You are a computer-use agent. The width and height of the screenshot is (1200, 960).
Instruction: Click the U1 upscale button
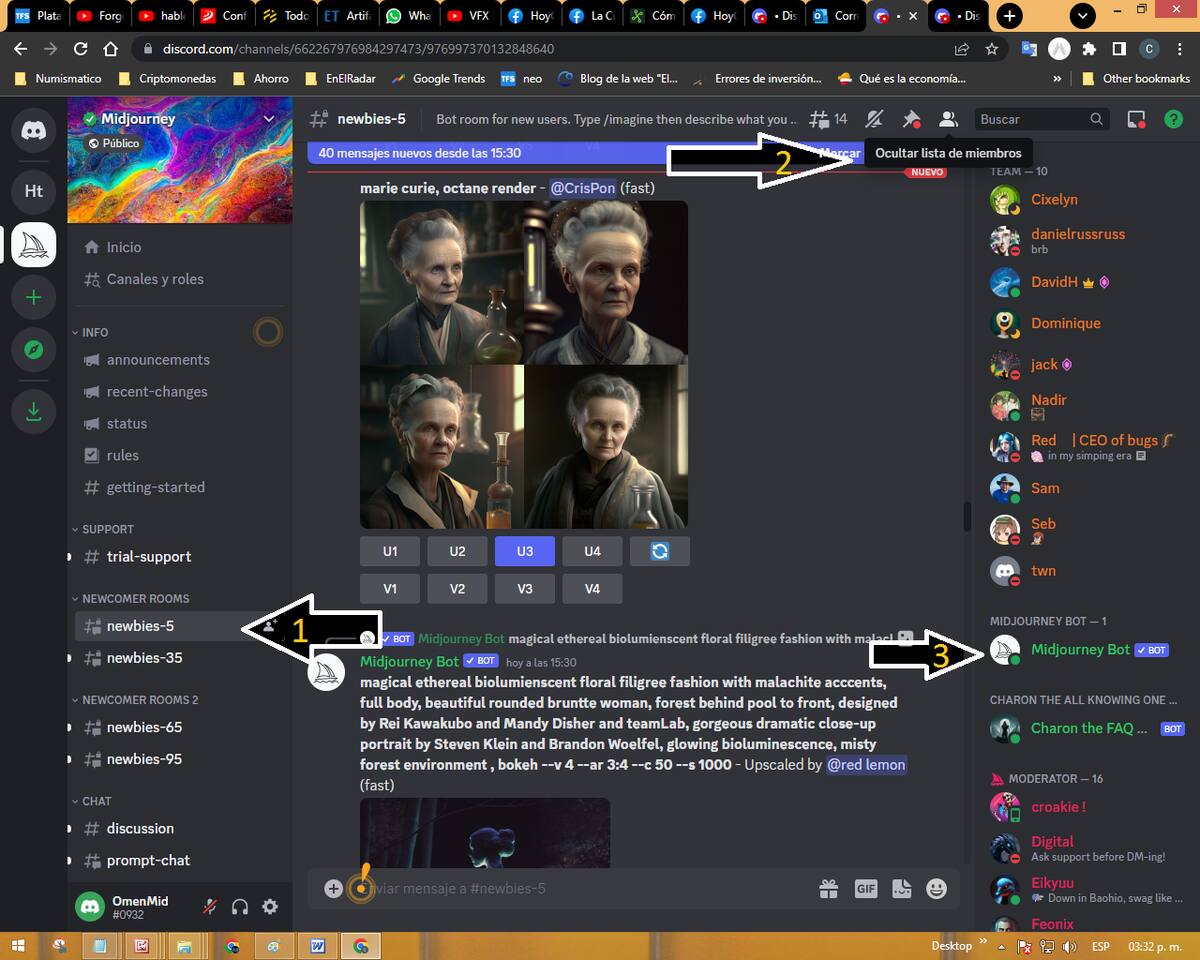390,551
